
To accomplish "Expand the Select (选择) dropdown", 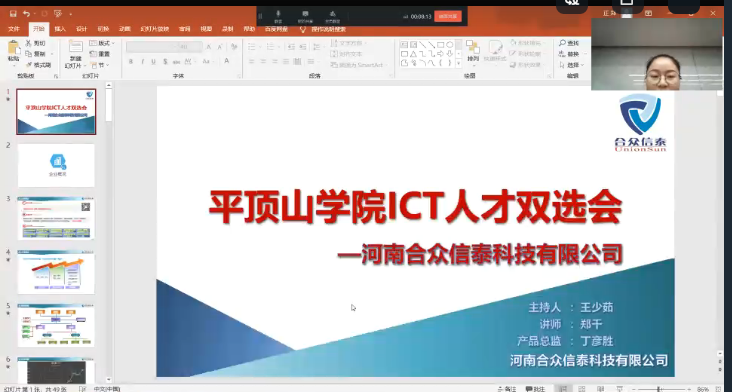I will (x=572, y=65).
